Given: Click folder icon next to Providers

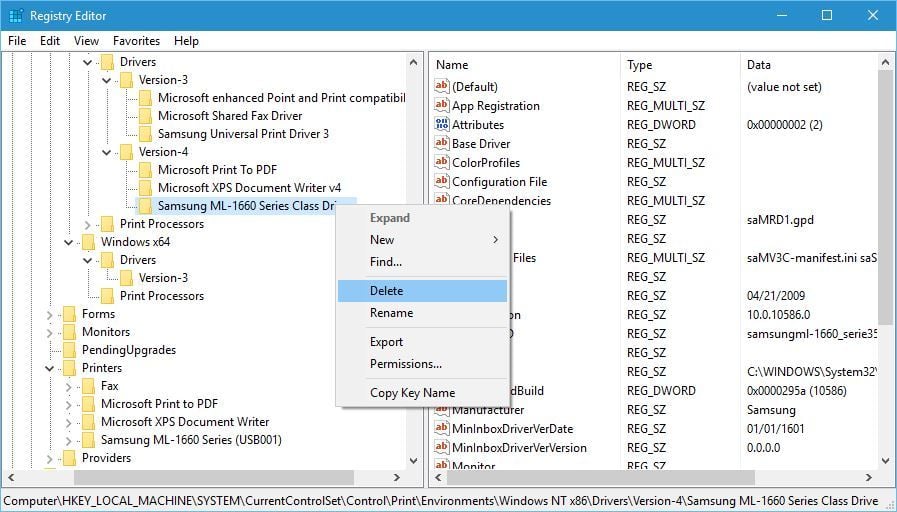Looking at the screenshot, I should click(x=69, y=458).
